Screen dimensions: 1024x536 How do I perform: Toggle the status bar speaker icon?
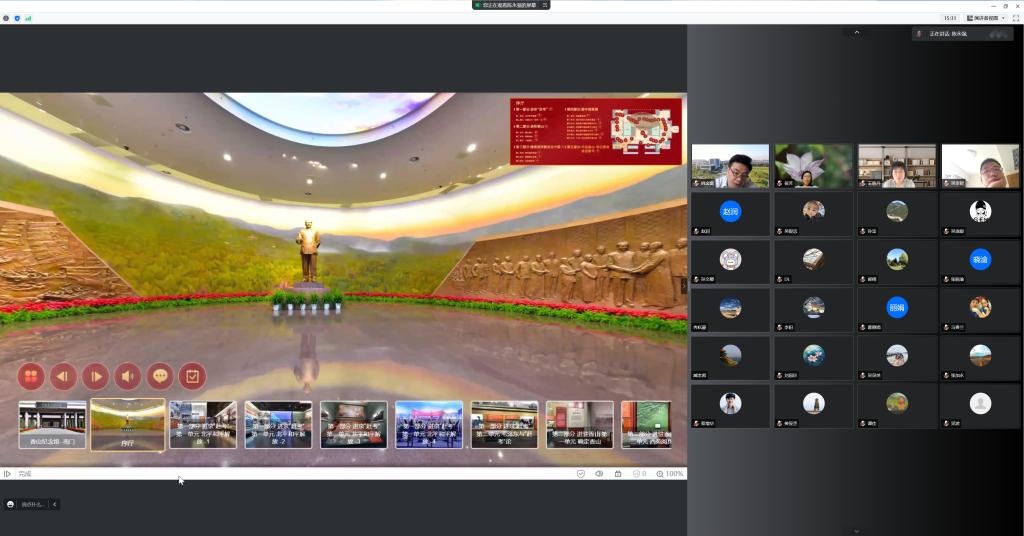[x=599, y=474]
